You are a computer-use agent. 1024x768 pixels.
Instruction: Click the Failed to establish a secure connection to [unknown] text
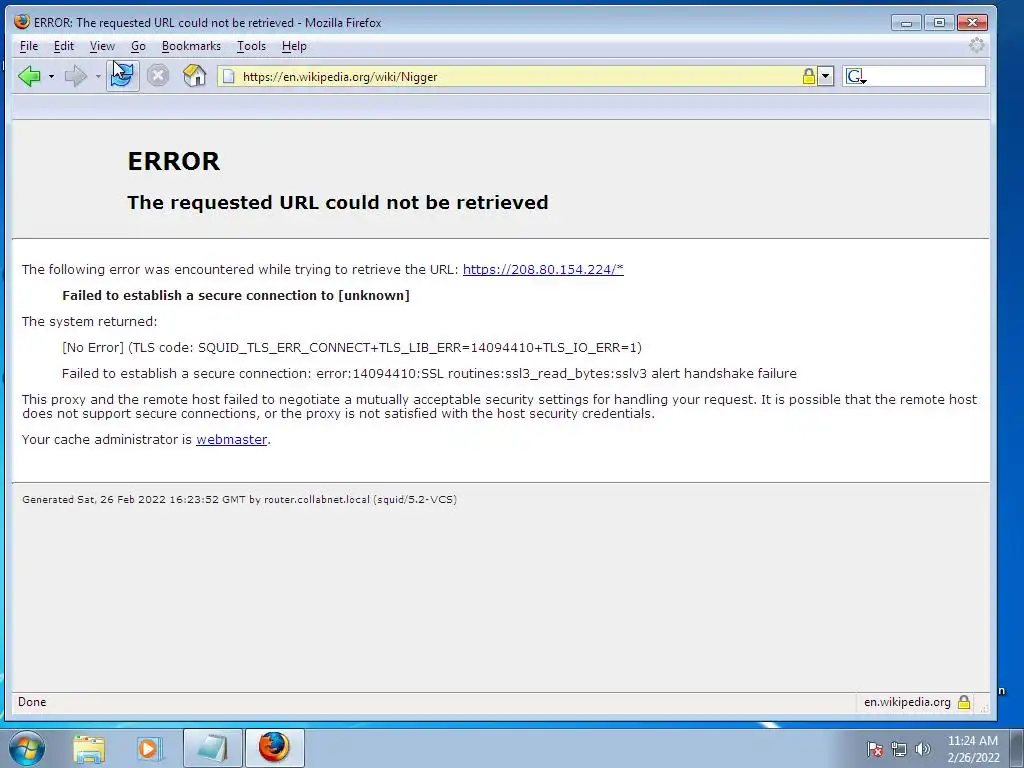coord(236,295)
